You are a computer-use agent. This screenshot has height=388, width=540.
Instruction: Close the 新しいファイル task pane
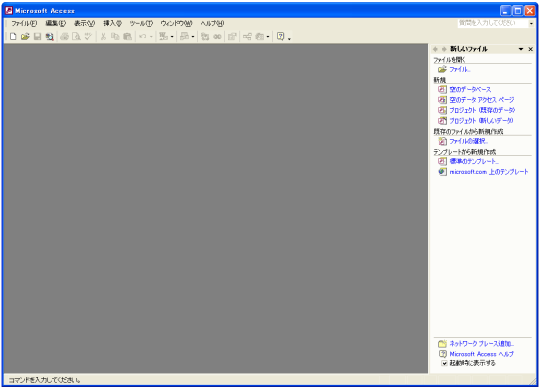coord(531,49)
